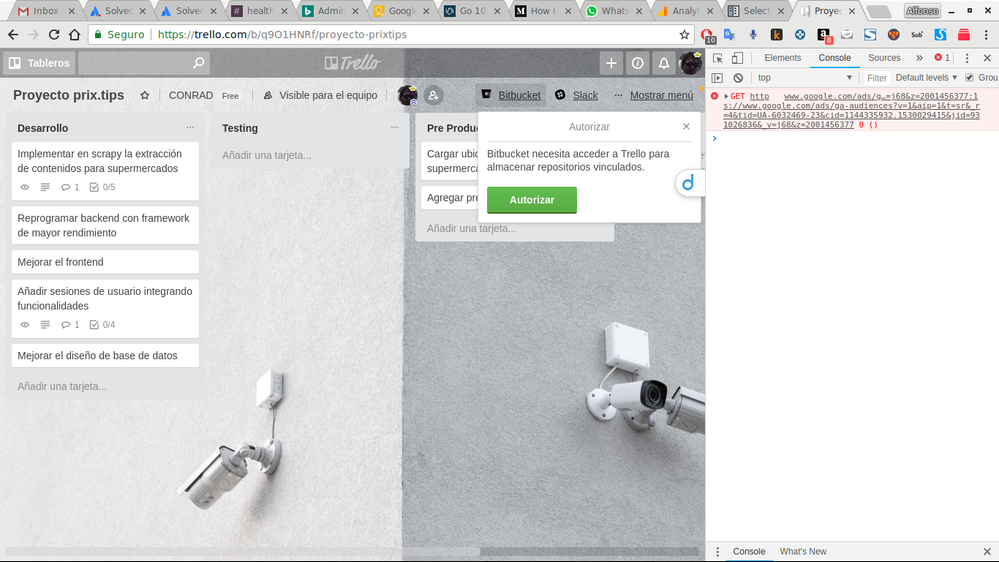
Task: Expand more DevTools tabs chevron
Action: click(919, 58)
